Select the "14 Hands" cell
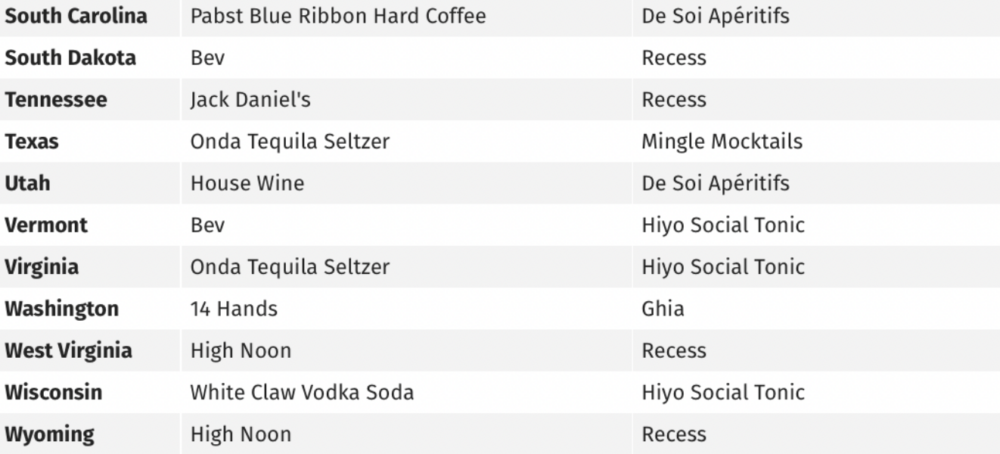Screen dimensions: 1000x454 pos(234,309)
